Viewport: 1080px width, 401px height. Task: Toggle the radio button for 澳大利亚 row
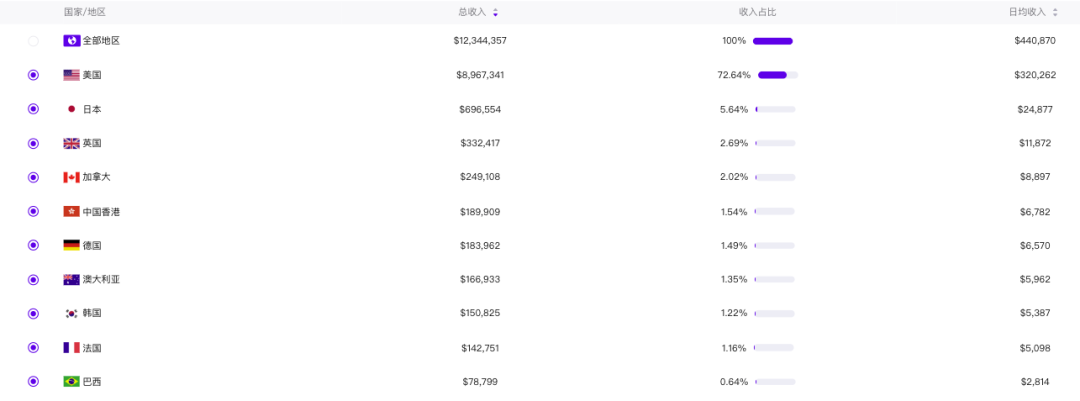[x=33, y=279]
